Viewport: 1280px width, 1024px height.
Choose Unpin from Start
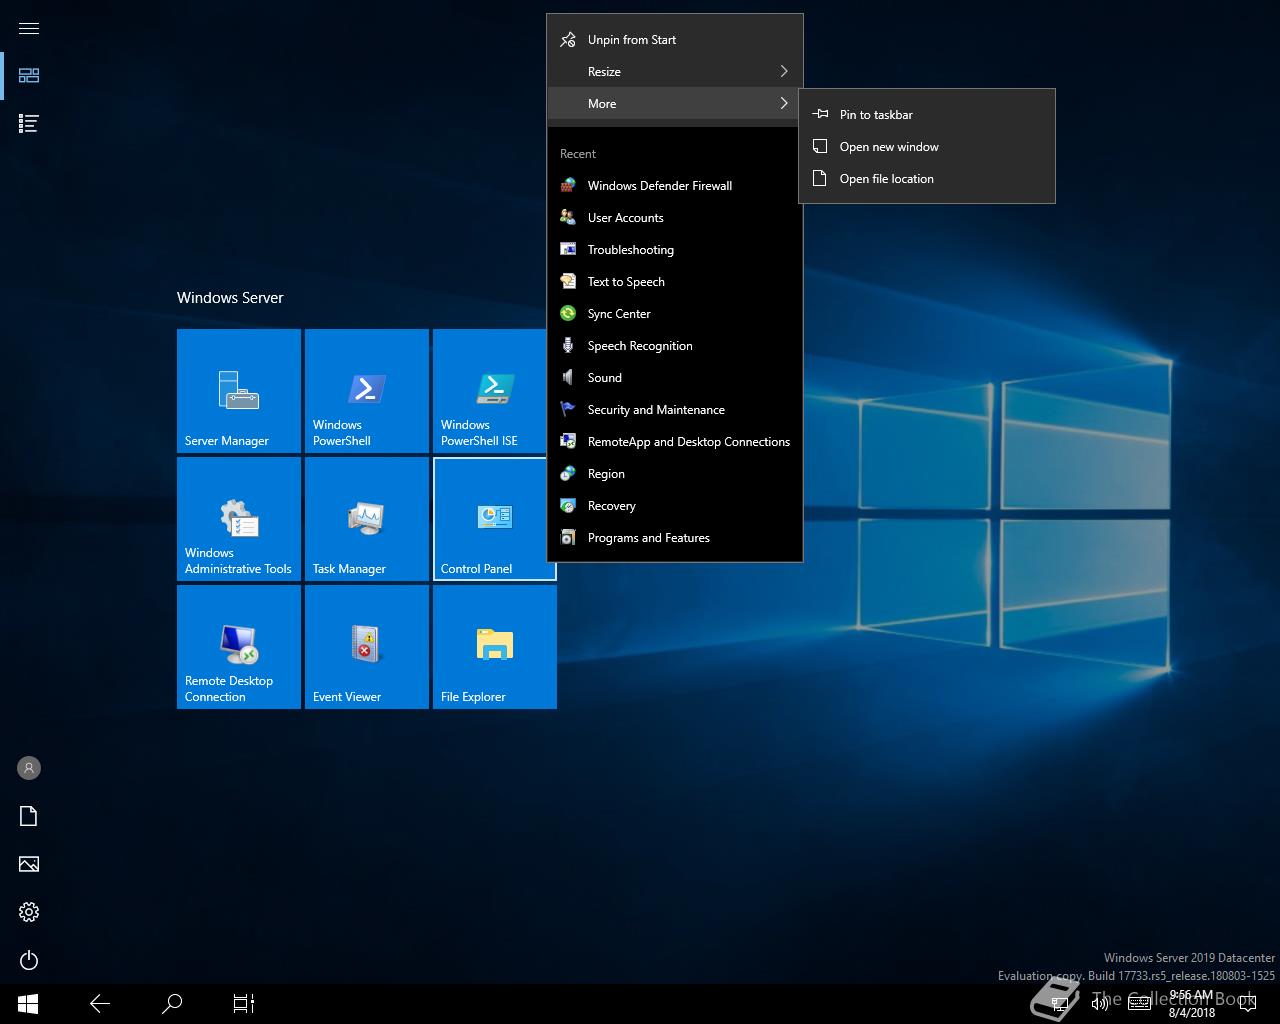click(675, 40)
